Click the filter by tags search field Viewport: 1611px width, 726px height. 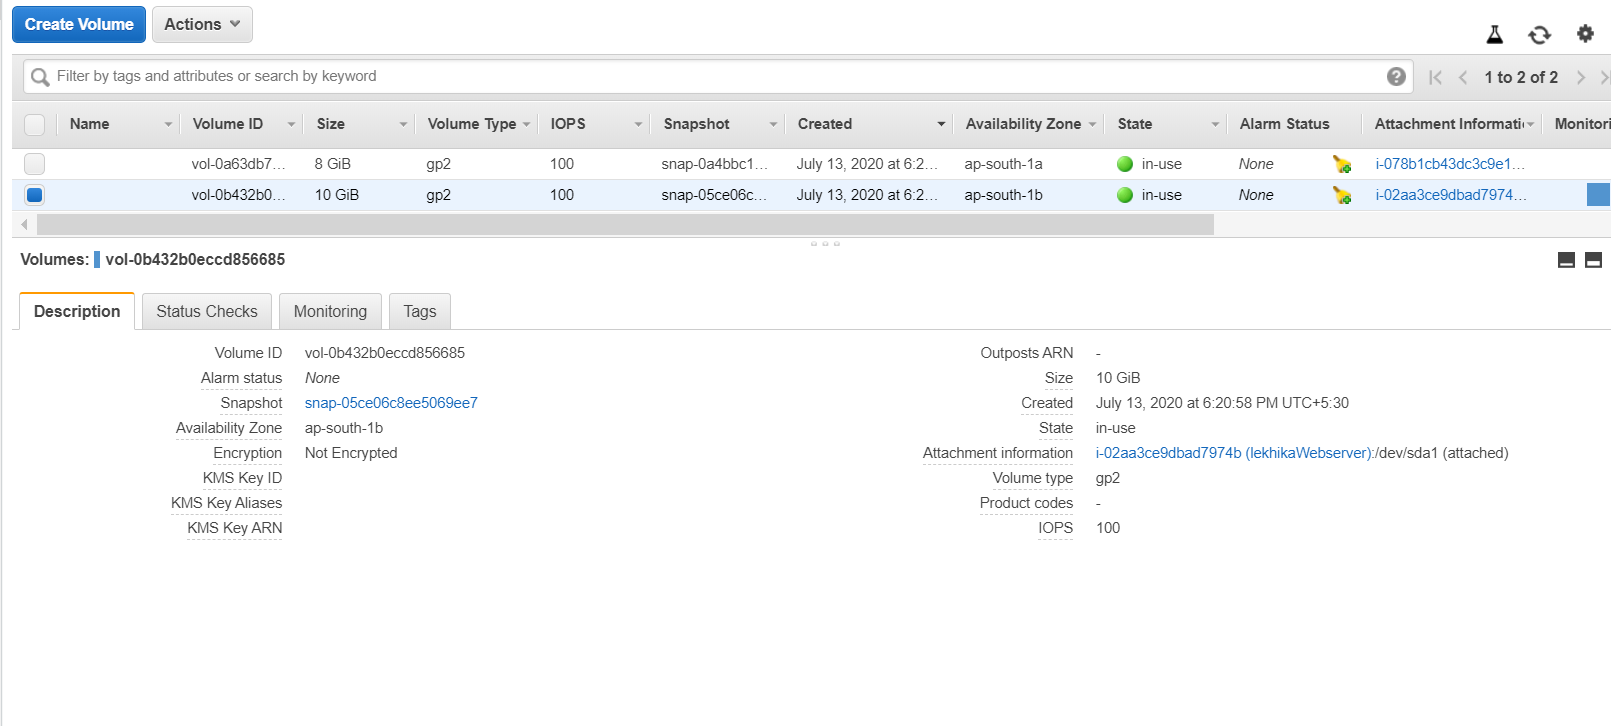click(700, 76)
